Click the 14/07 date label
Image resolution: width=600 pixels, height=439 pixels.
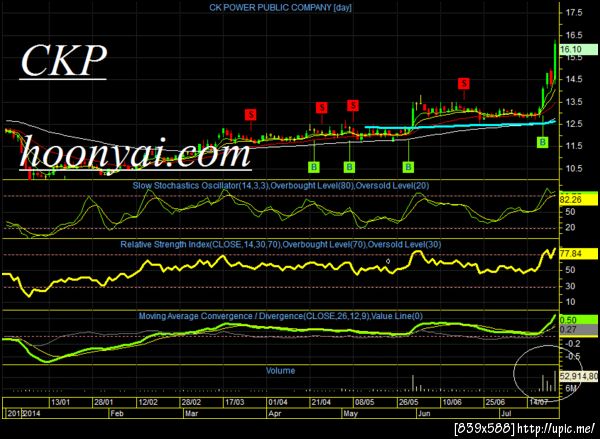(x=538, y=402)
